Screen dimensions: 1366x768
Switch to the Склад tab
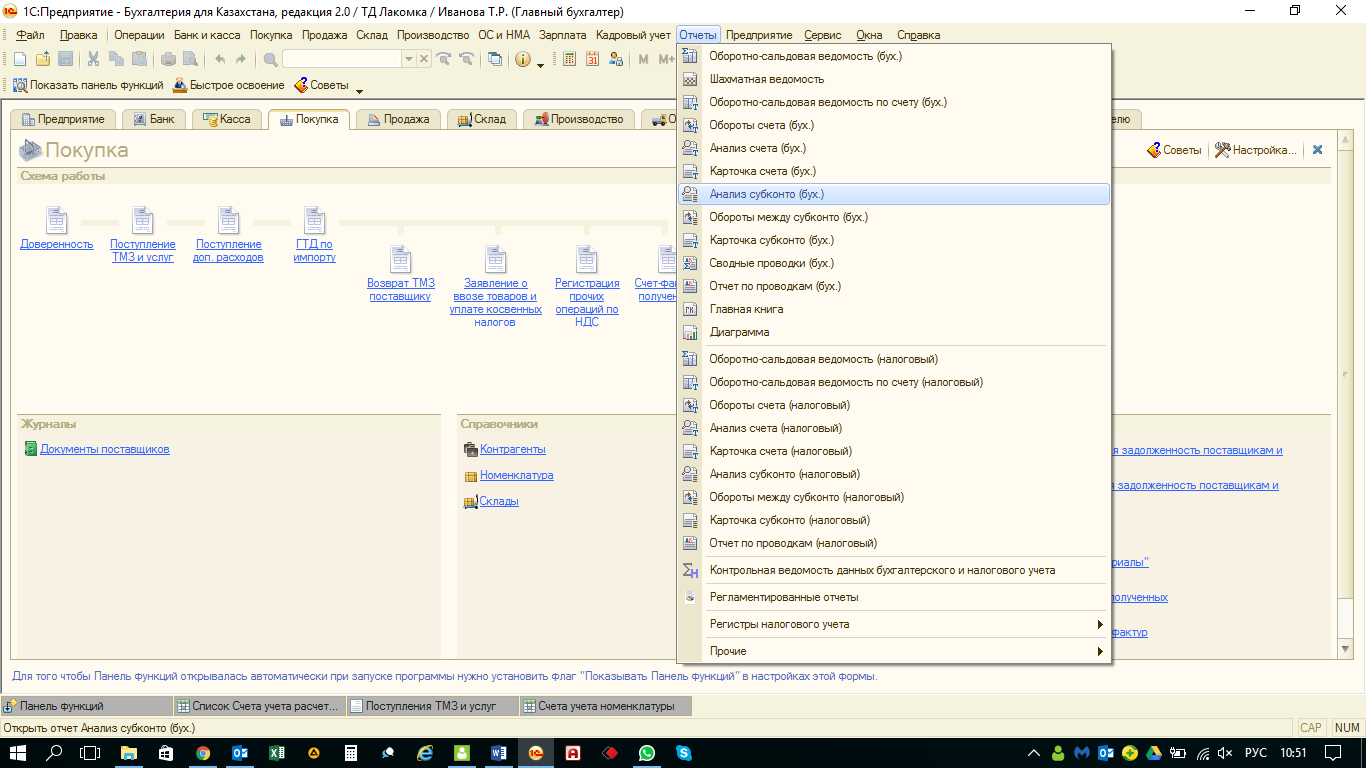pos(481,119)
